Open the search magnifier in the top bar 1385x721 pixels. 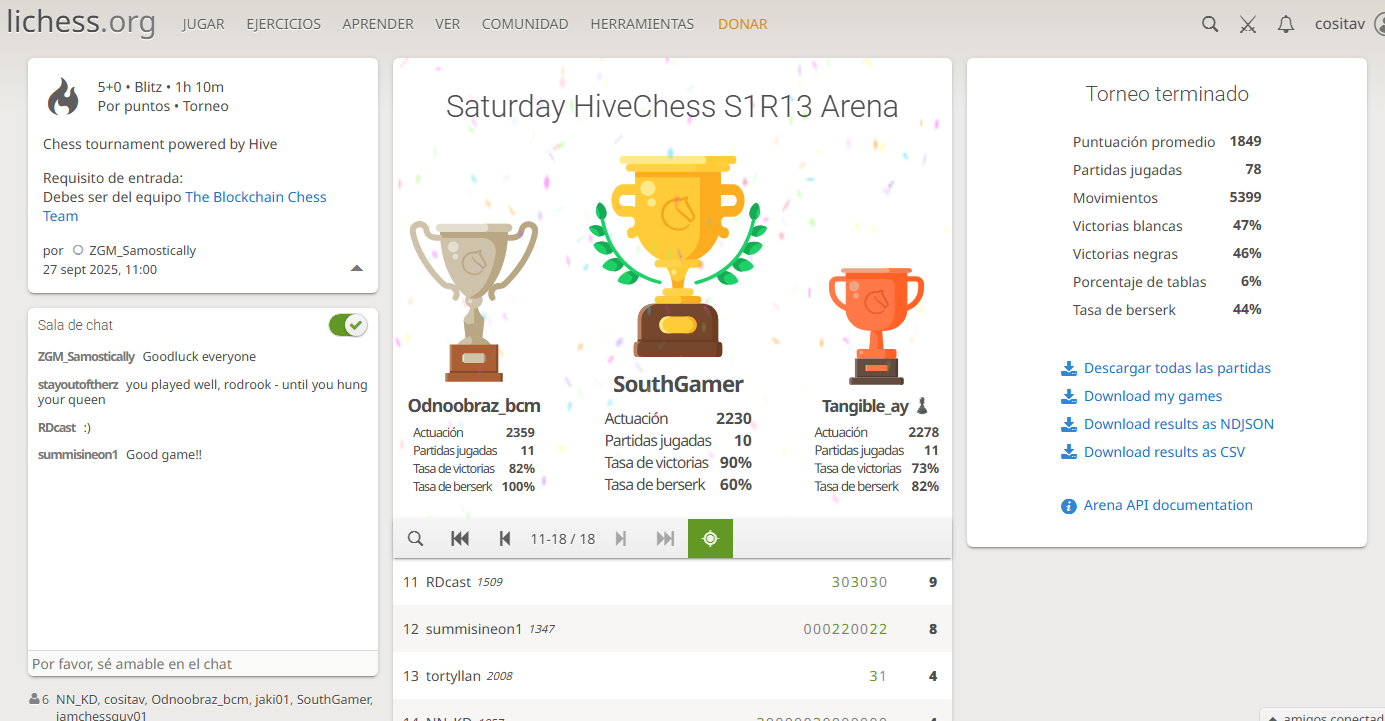click(1210, 25)
